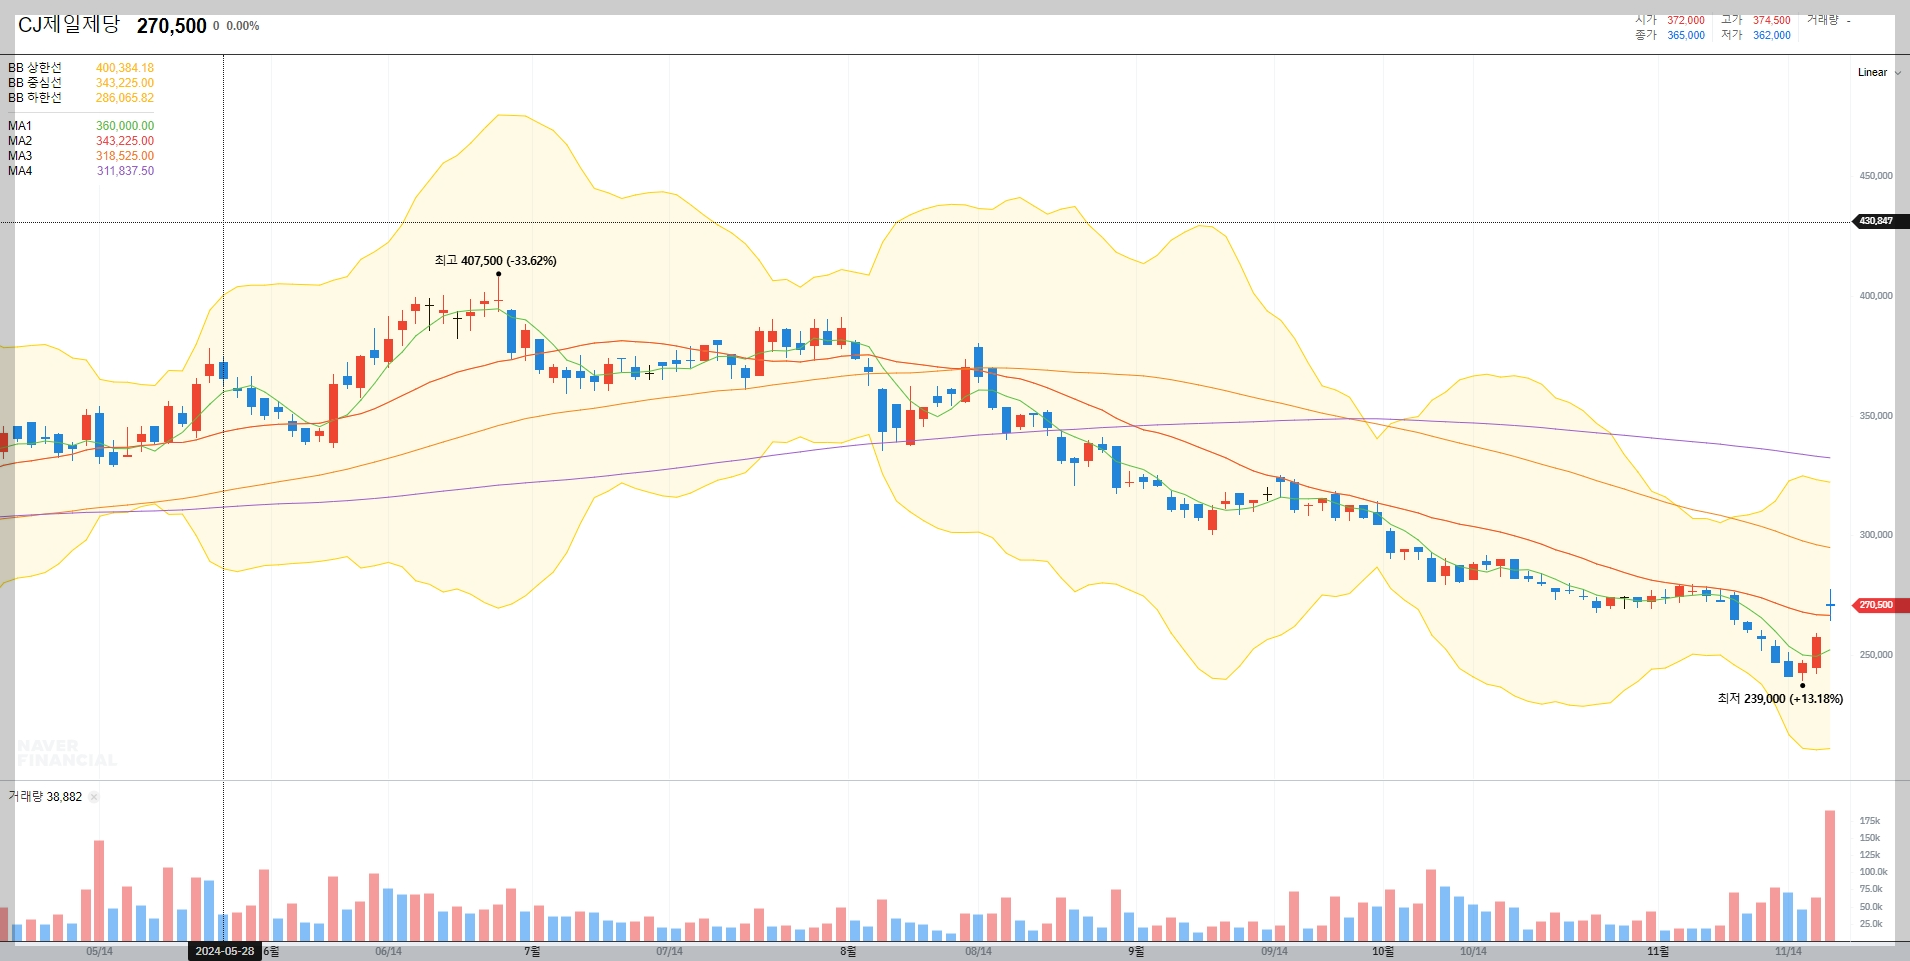Select the BB 상한선 legend row

pos(81,68)
